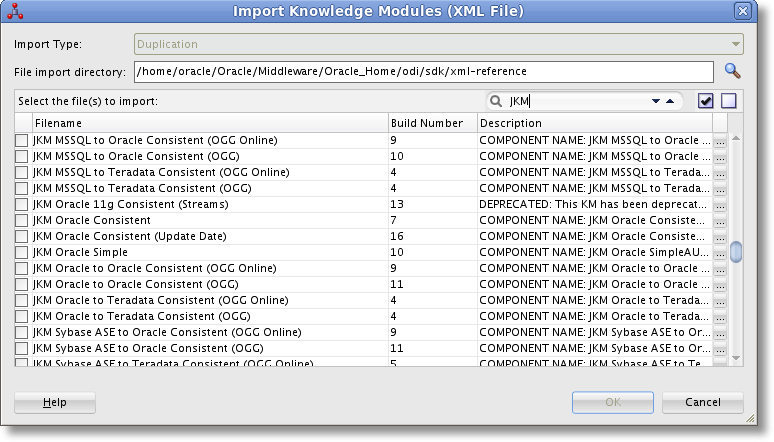Click the scrollbar down arrow

click(736, 358)
